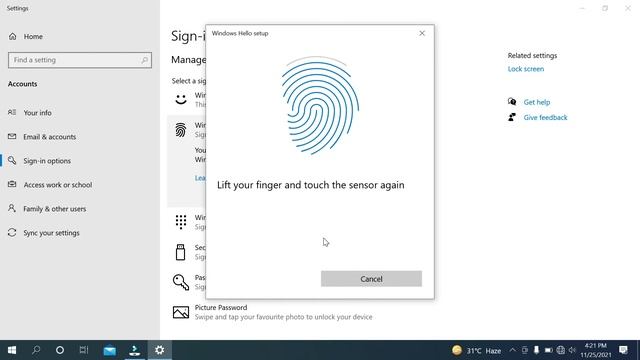
Task: Show hidden system tray icons
Action: [x=513, y=350]
